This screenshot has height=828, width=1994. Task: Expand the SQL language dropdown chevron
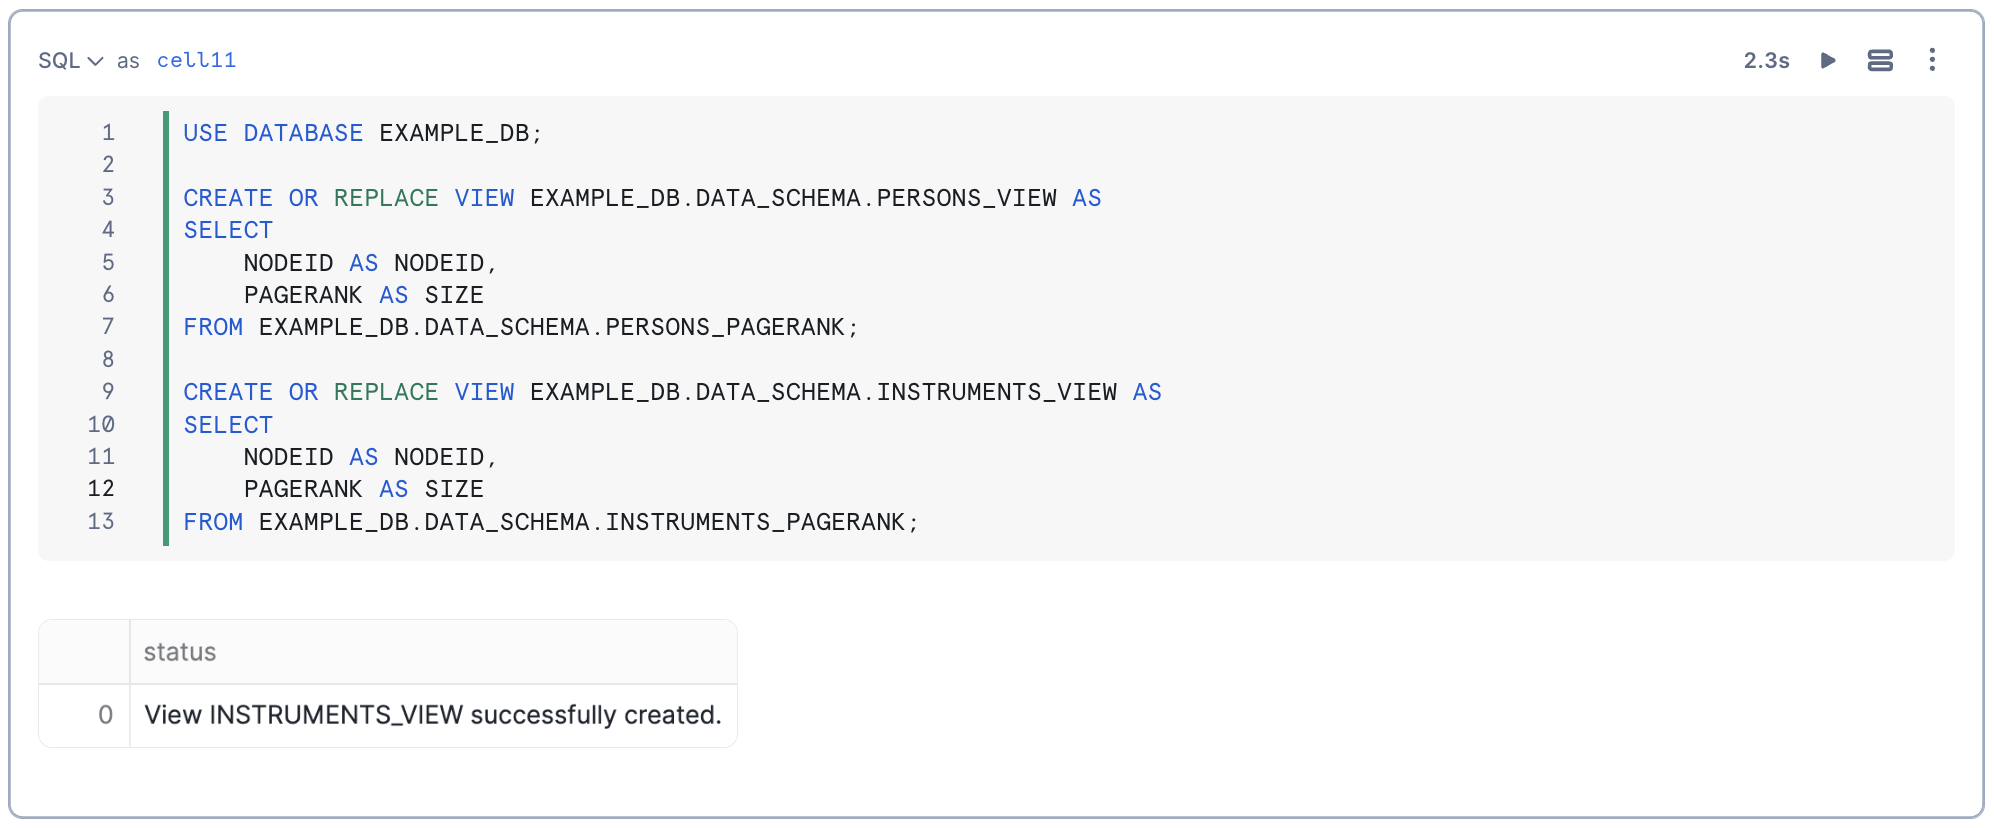tap(95, 61)
